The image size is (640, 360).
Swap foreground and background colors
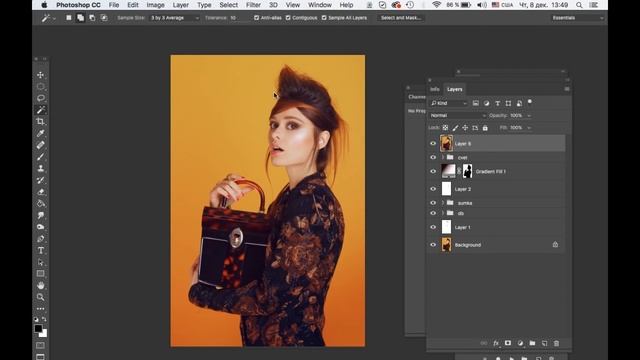tap(44, 319)
